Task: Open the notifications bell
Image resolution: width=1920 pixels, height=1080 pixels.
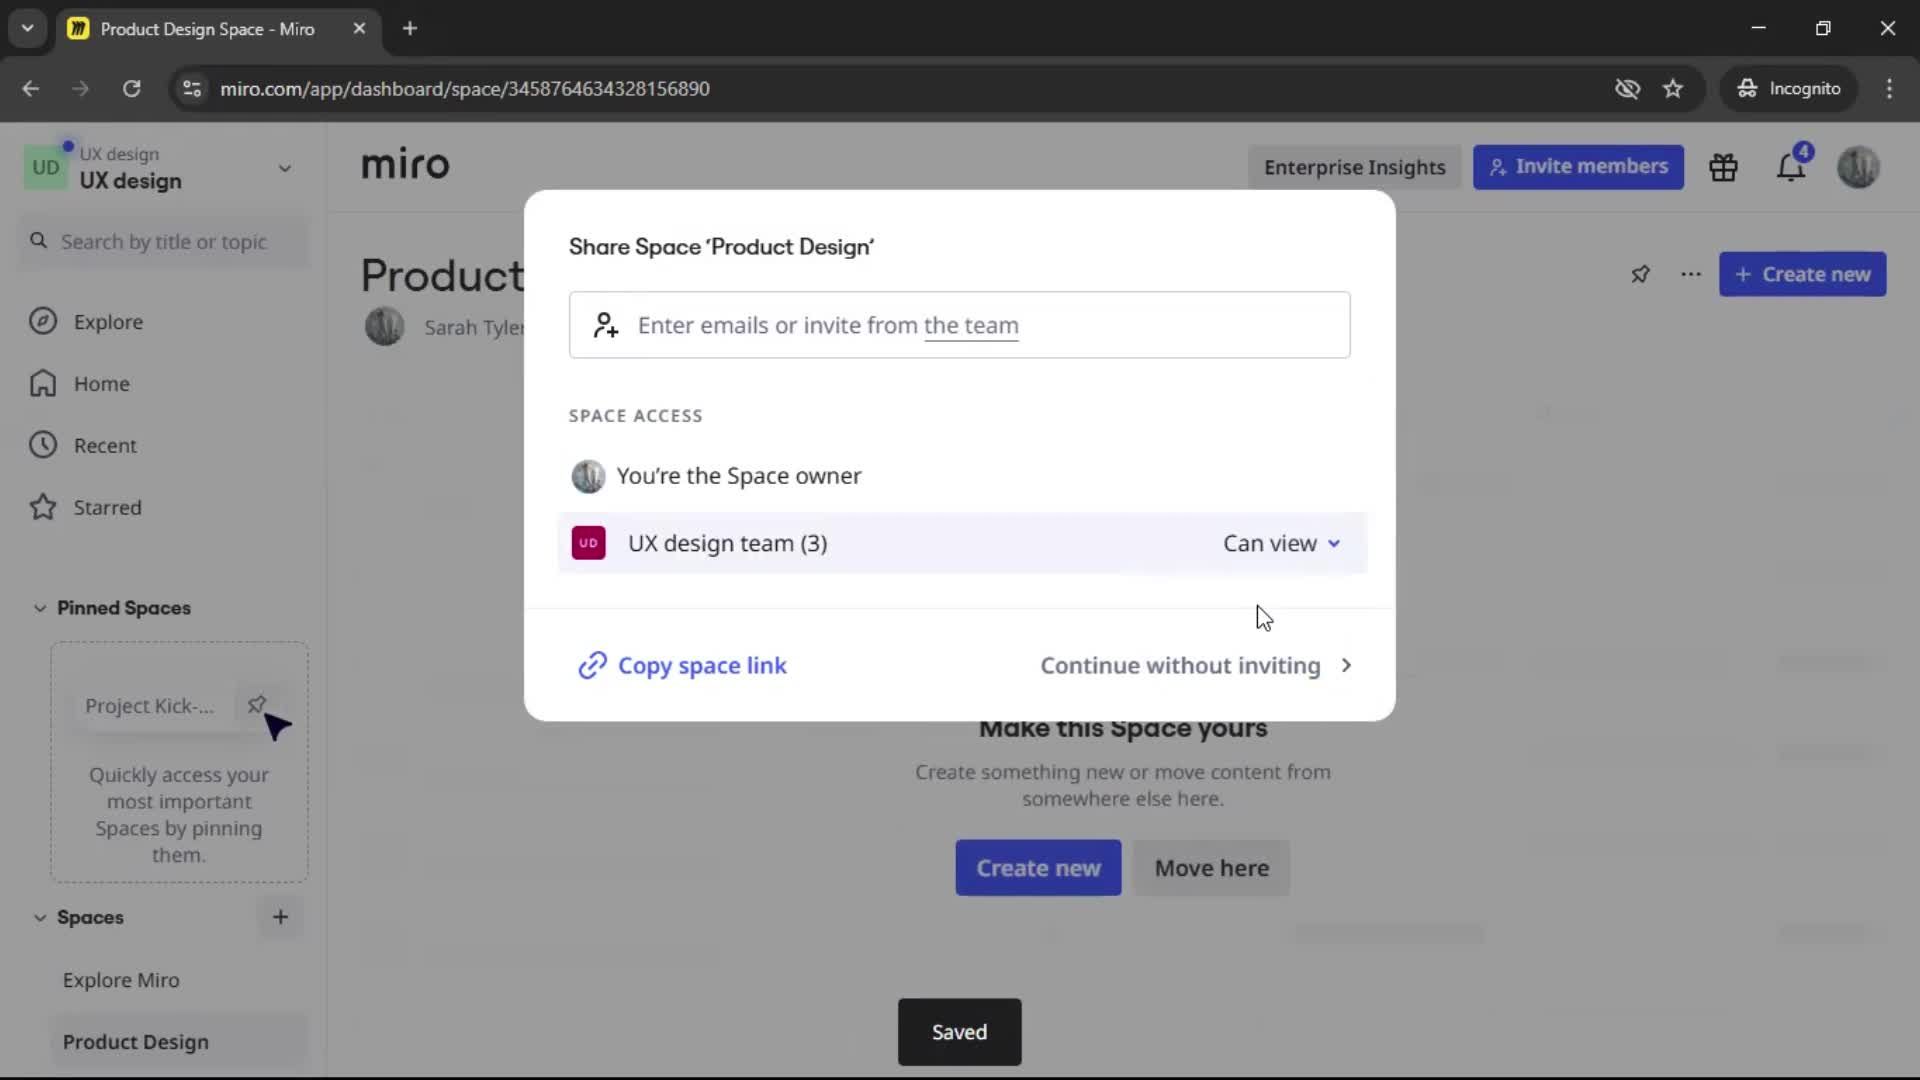Action: click(x=1791, y=167)
